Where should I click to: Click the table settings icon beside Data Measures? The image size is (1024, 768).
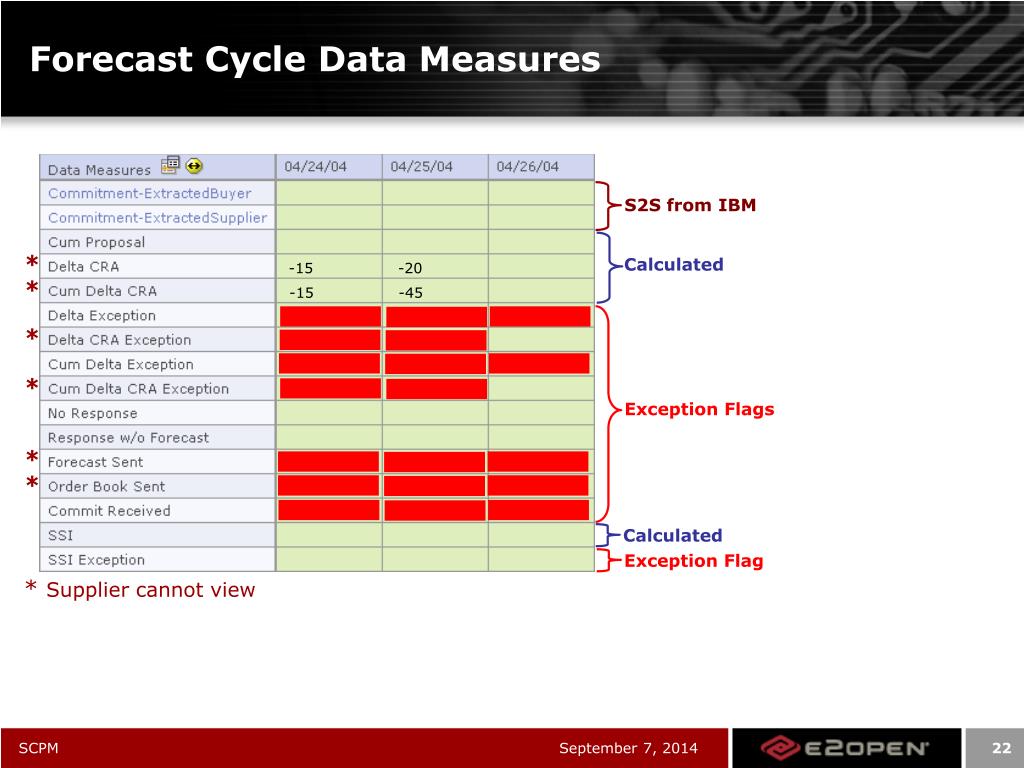(170, 165)
